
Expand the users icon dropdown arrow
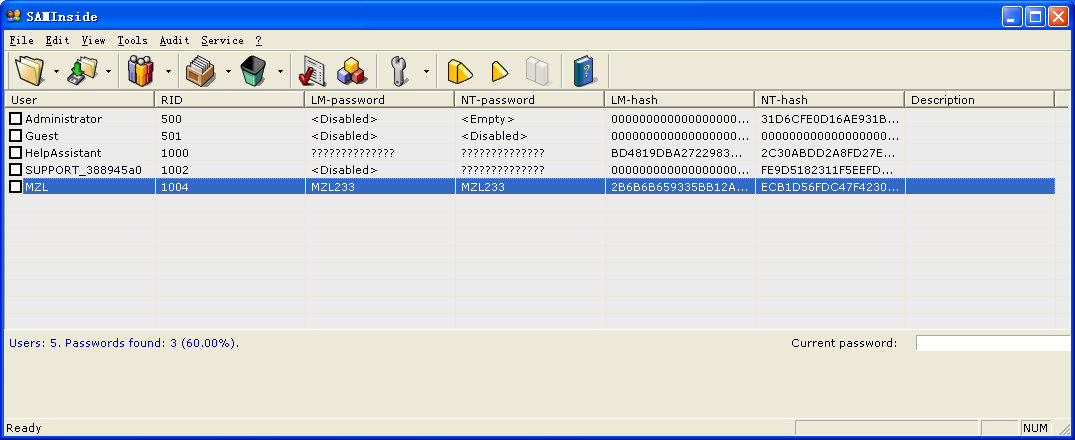169,71
